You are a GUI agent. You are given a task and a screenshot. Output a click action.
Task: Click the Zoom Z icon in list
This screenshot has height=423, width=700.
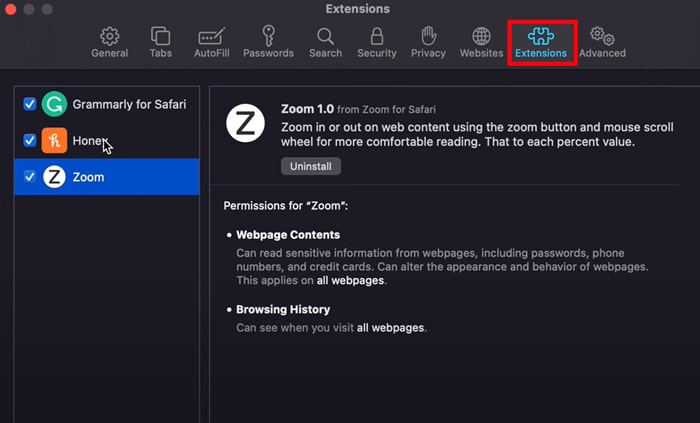54,177
